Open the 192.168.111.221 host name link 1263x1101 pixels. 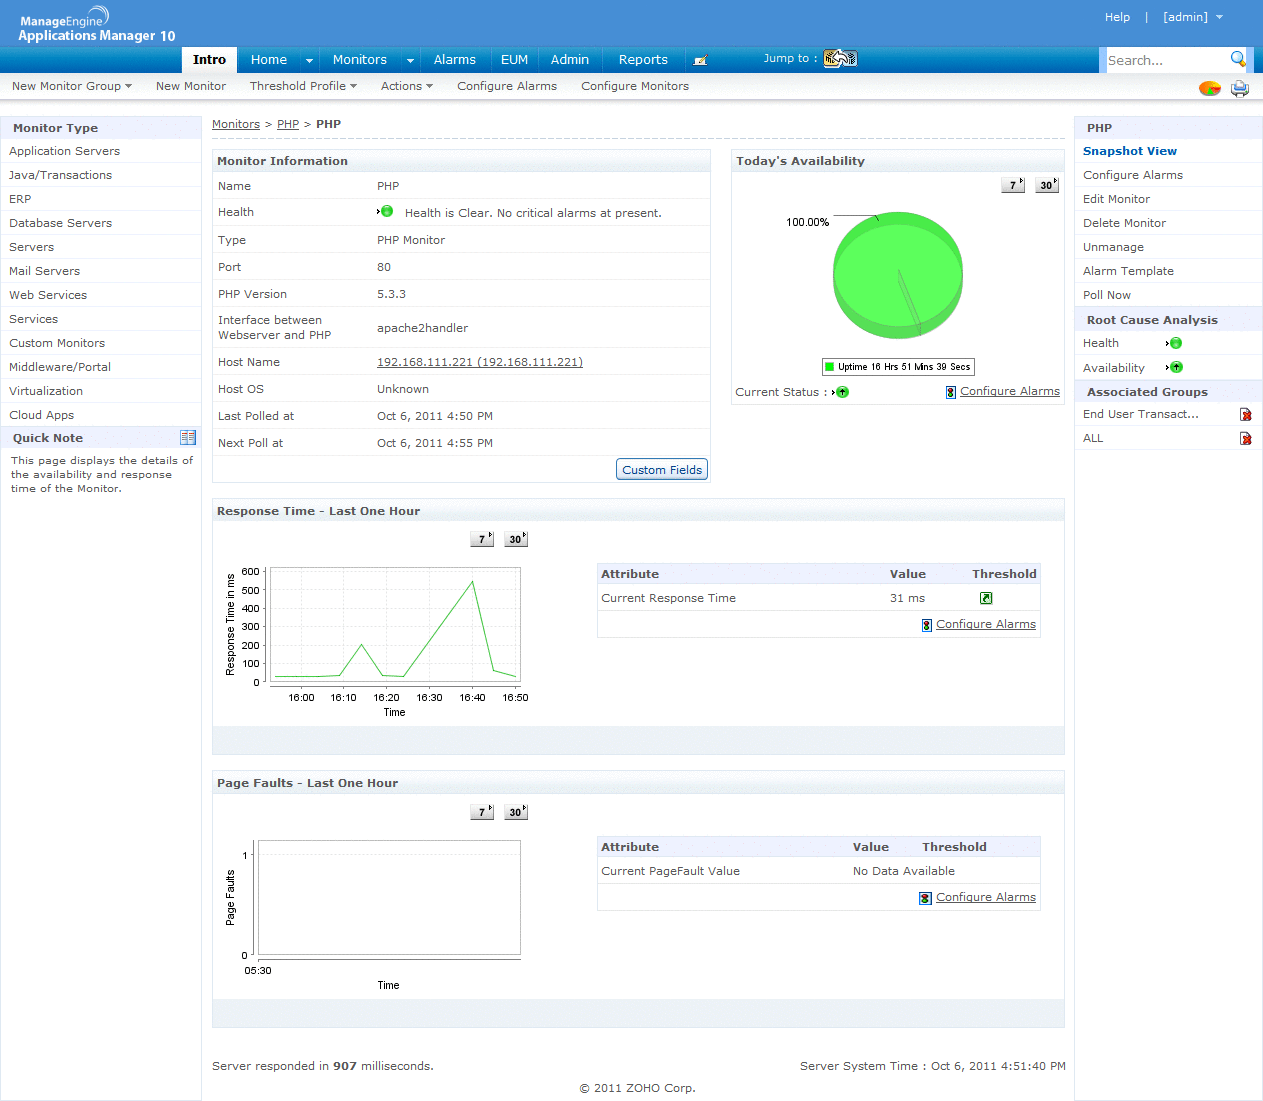[x=479, y=362]
